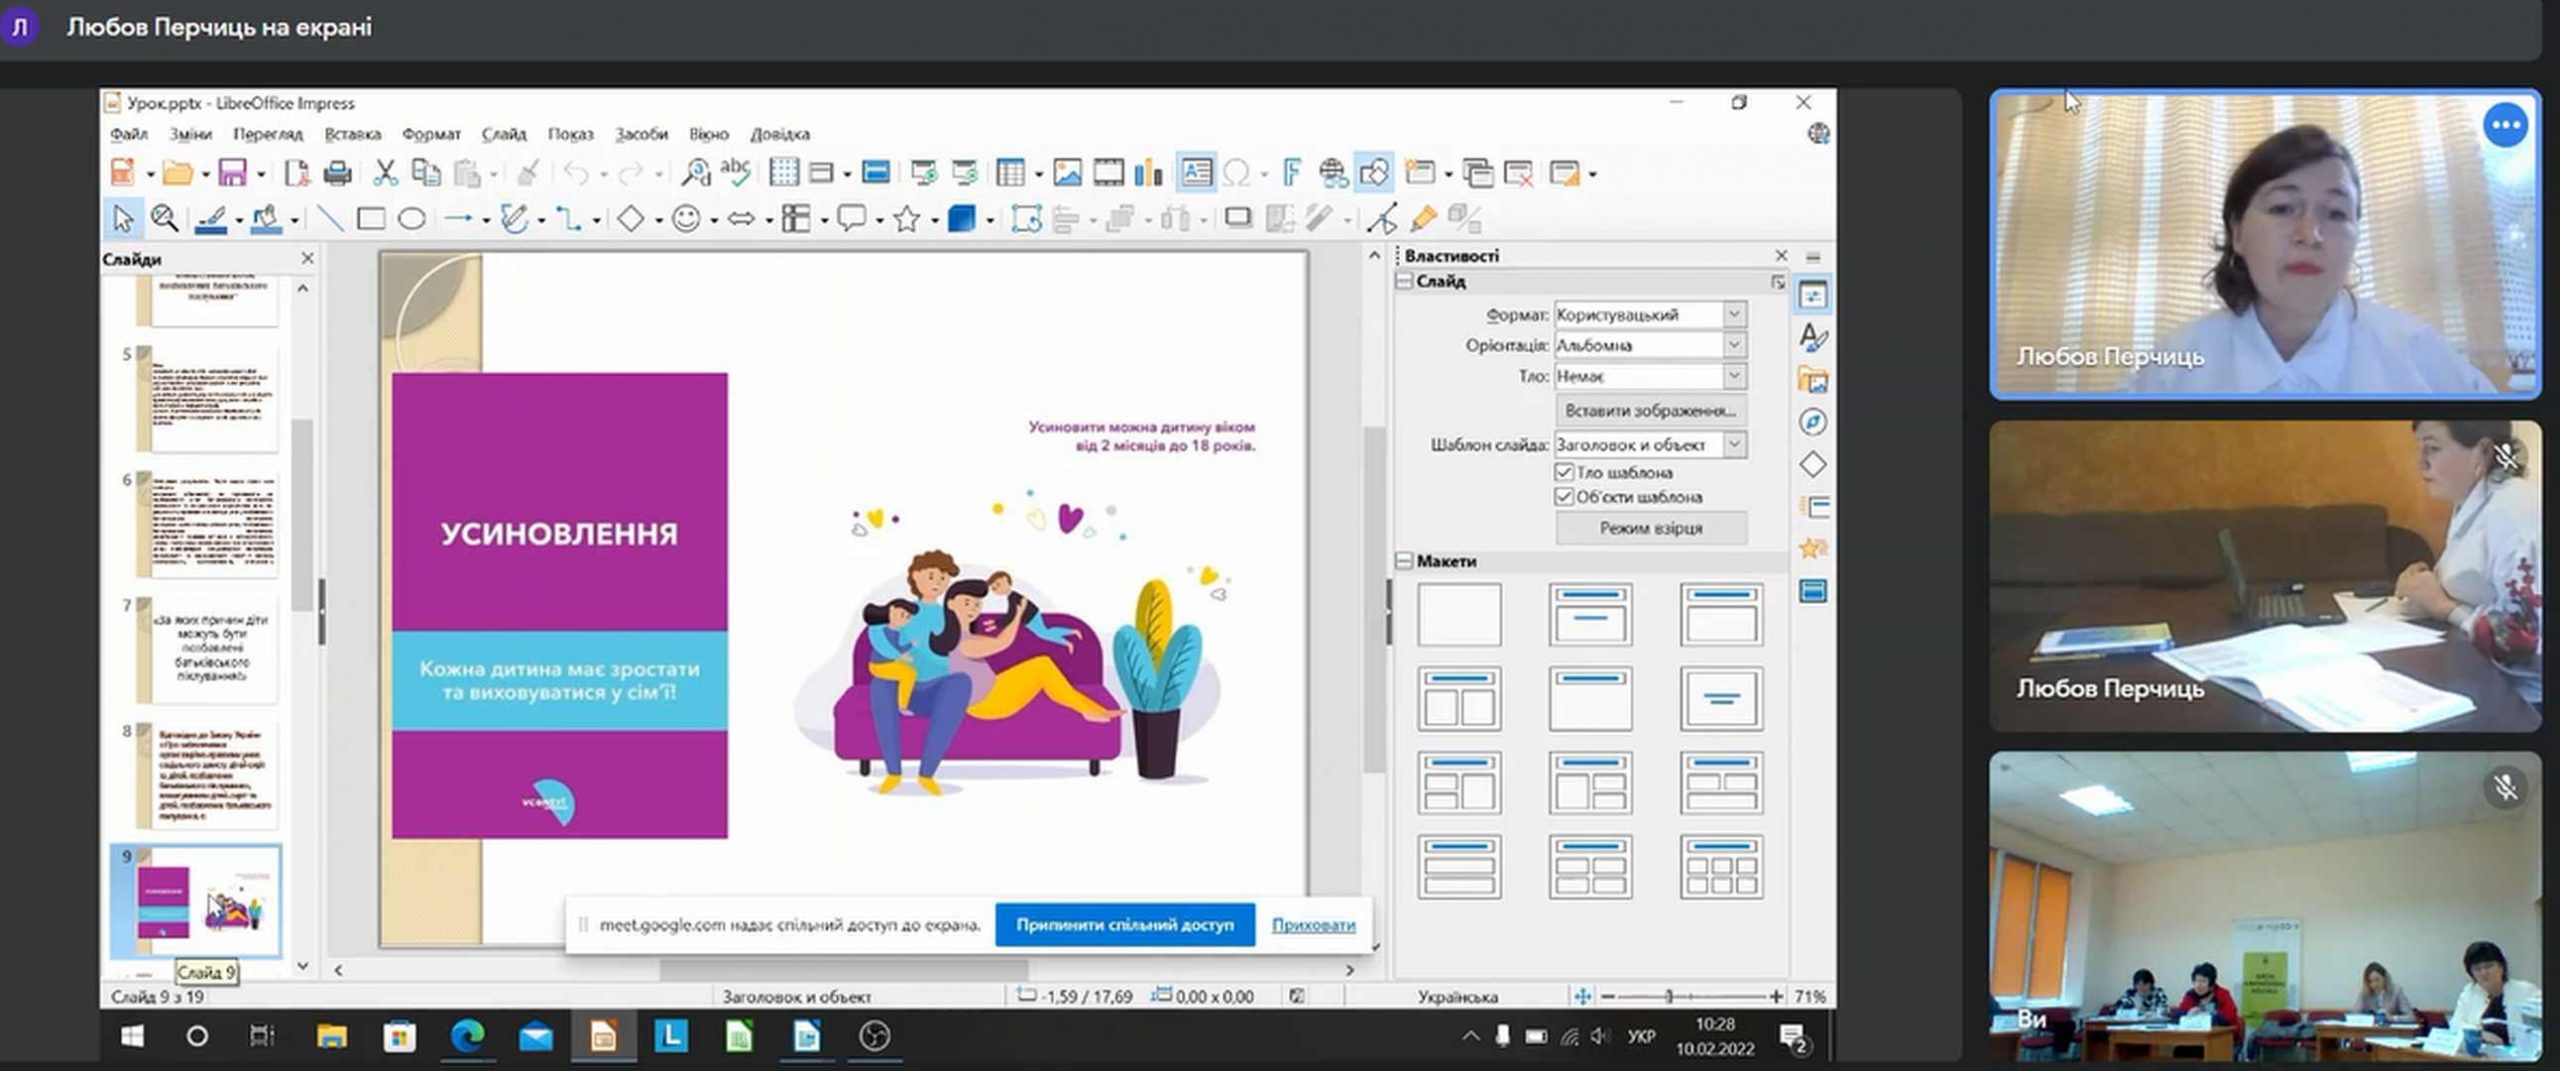Select the Rectangle drawing tool
This screenshot has height=1071, width=2560.
point(371,219)
